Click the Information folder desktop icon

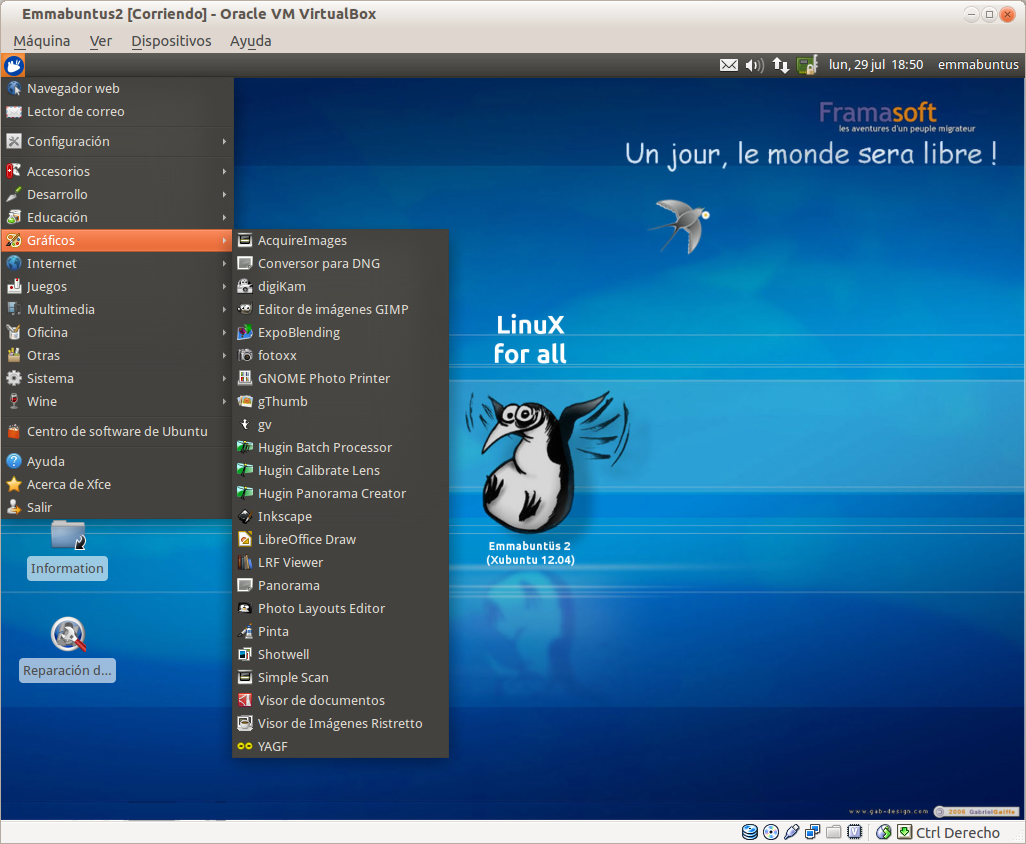pos(67,535)
